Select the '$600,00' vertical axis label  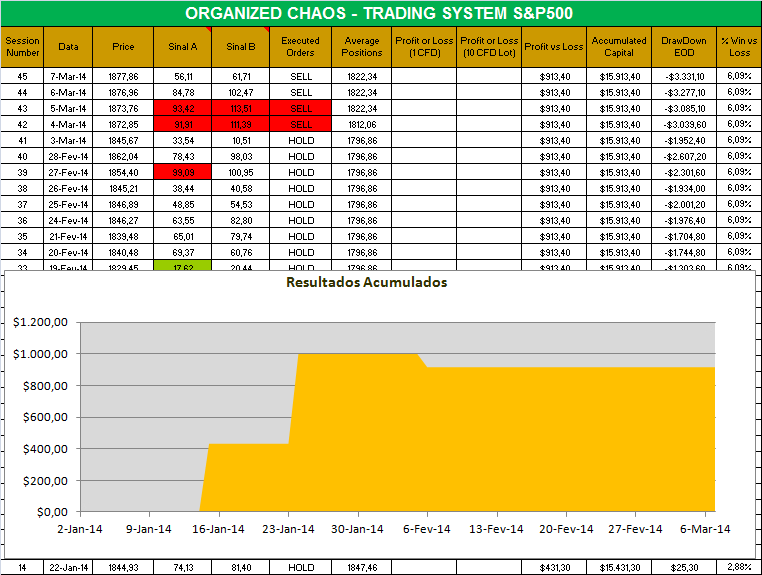click(45, 417)
